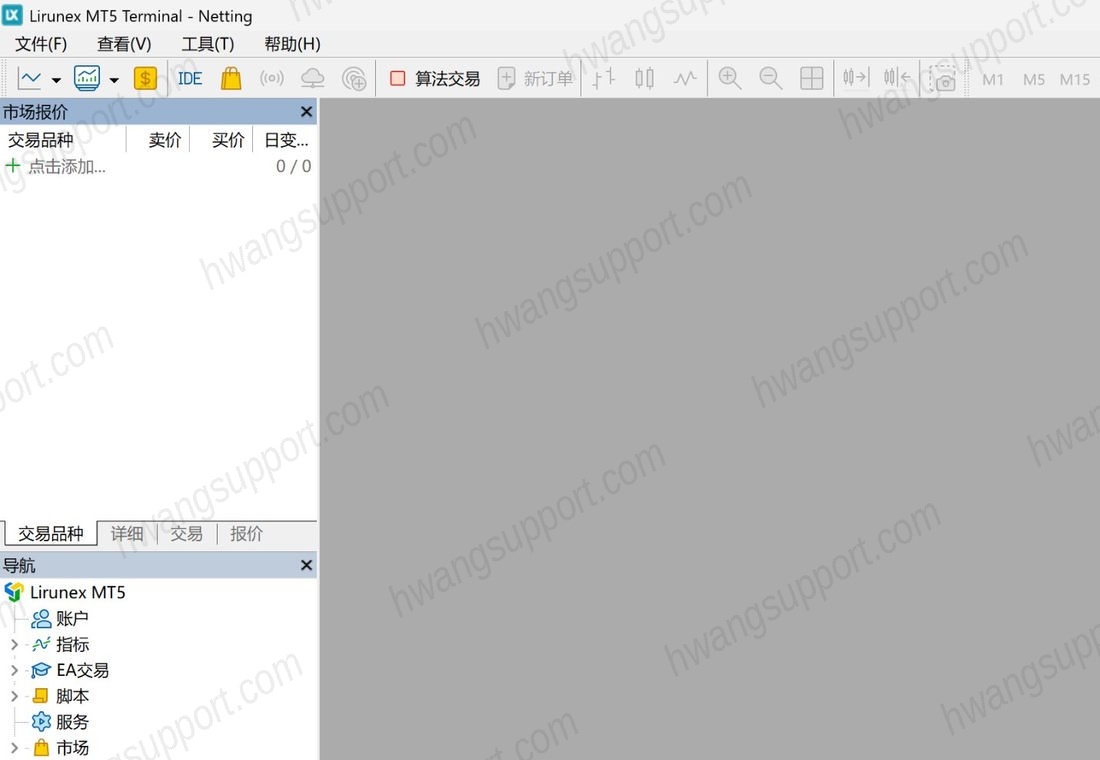Click the green plus add symbol icon

coord(13,166)
